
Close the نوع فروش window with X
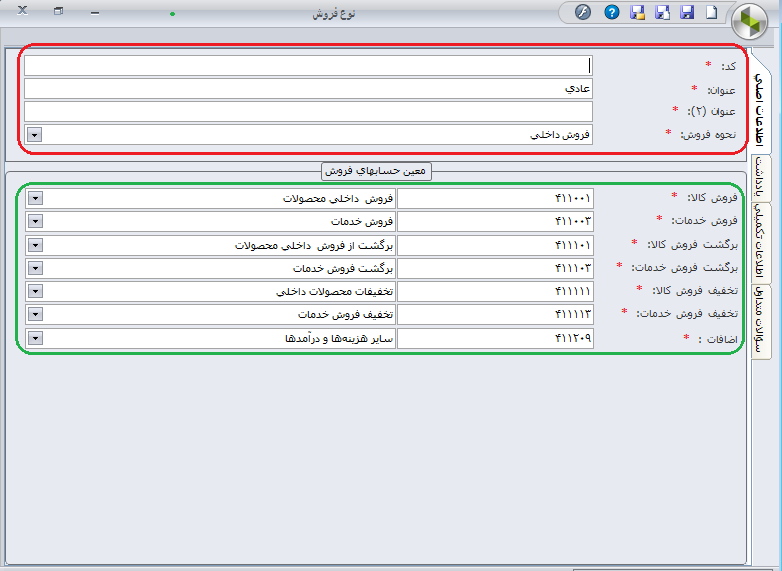[22, 10]
